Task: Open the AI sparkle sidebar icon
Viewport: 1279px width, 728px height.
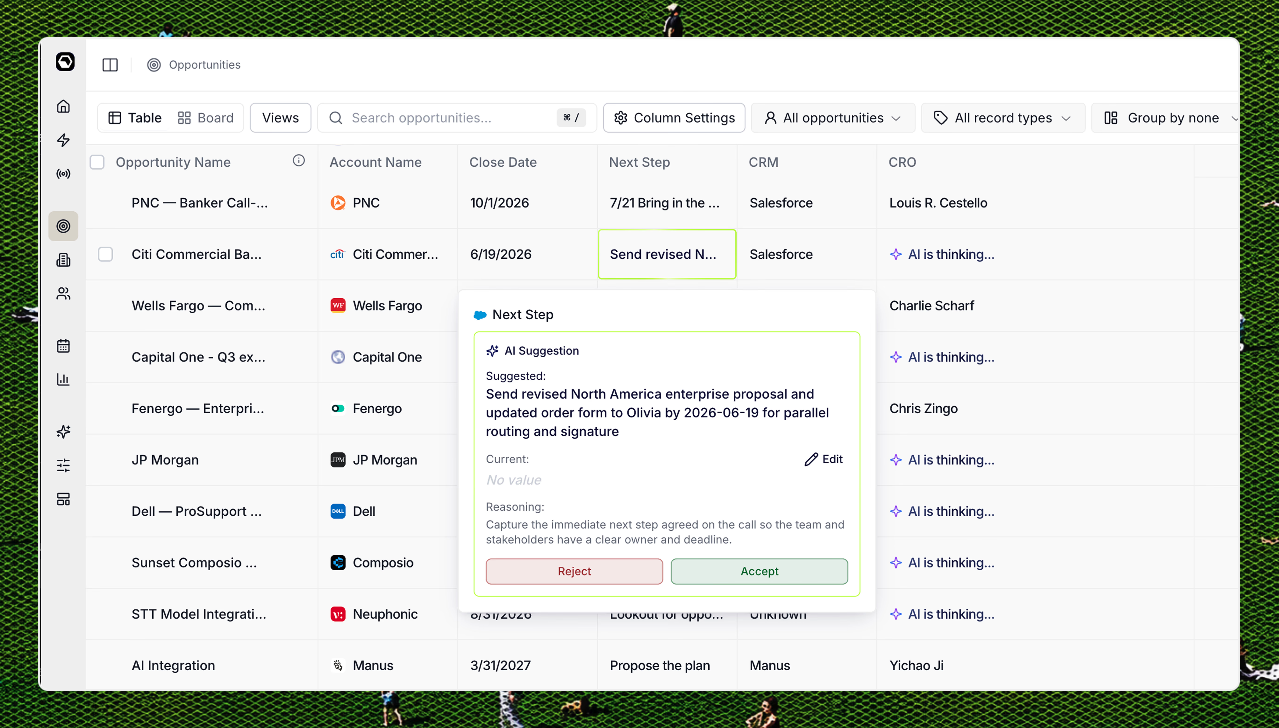Action: (x=63, y=431)
